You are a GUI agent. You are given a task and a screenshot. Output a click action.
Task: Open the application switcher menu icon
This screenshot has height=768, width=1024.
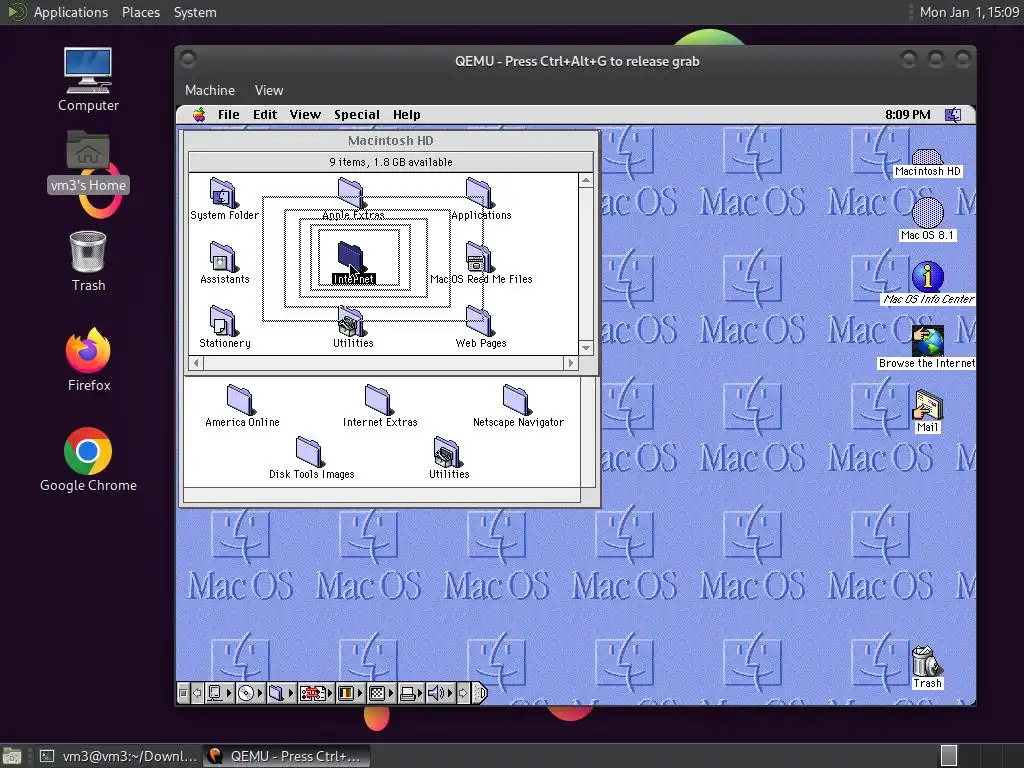[x=953, y=115]
